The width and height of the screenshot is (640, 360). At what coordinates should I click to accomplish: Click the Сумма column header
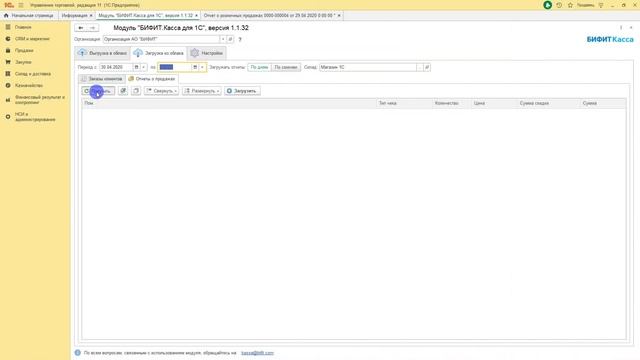(x=603, y=103)
